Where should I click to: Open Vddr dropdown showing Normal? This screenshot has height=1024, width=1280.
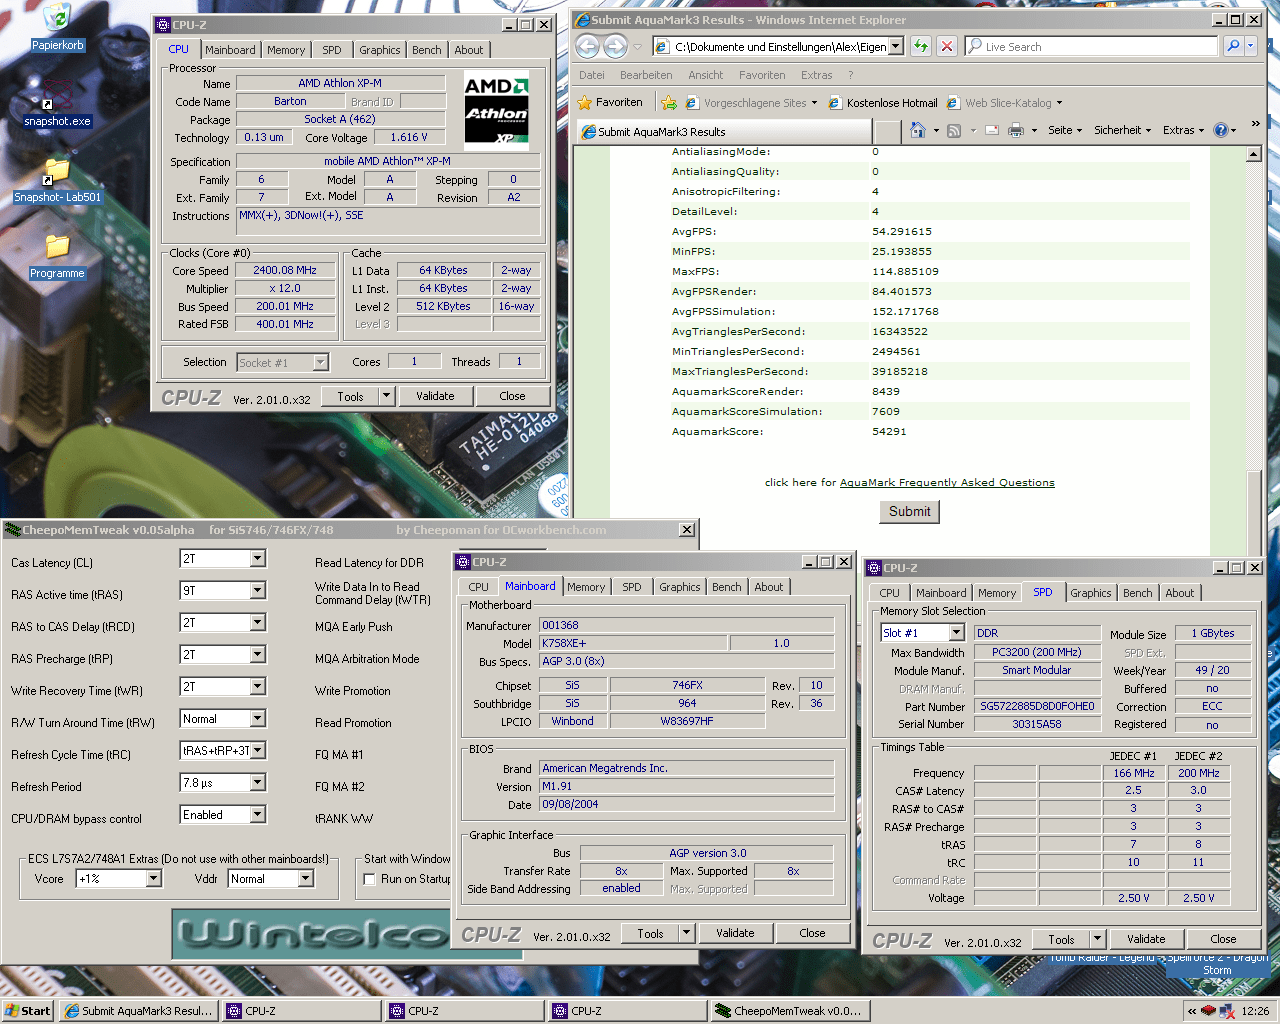click(305, 879)
